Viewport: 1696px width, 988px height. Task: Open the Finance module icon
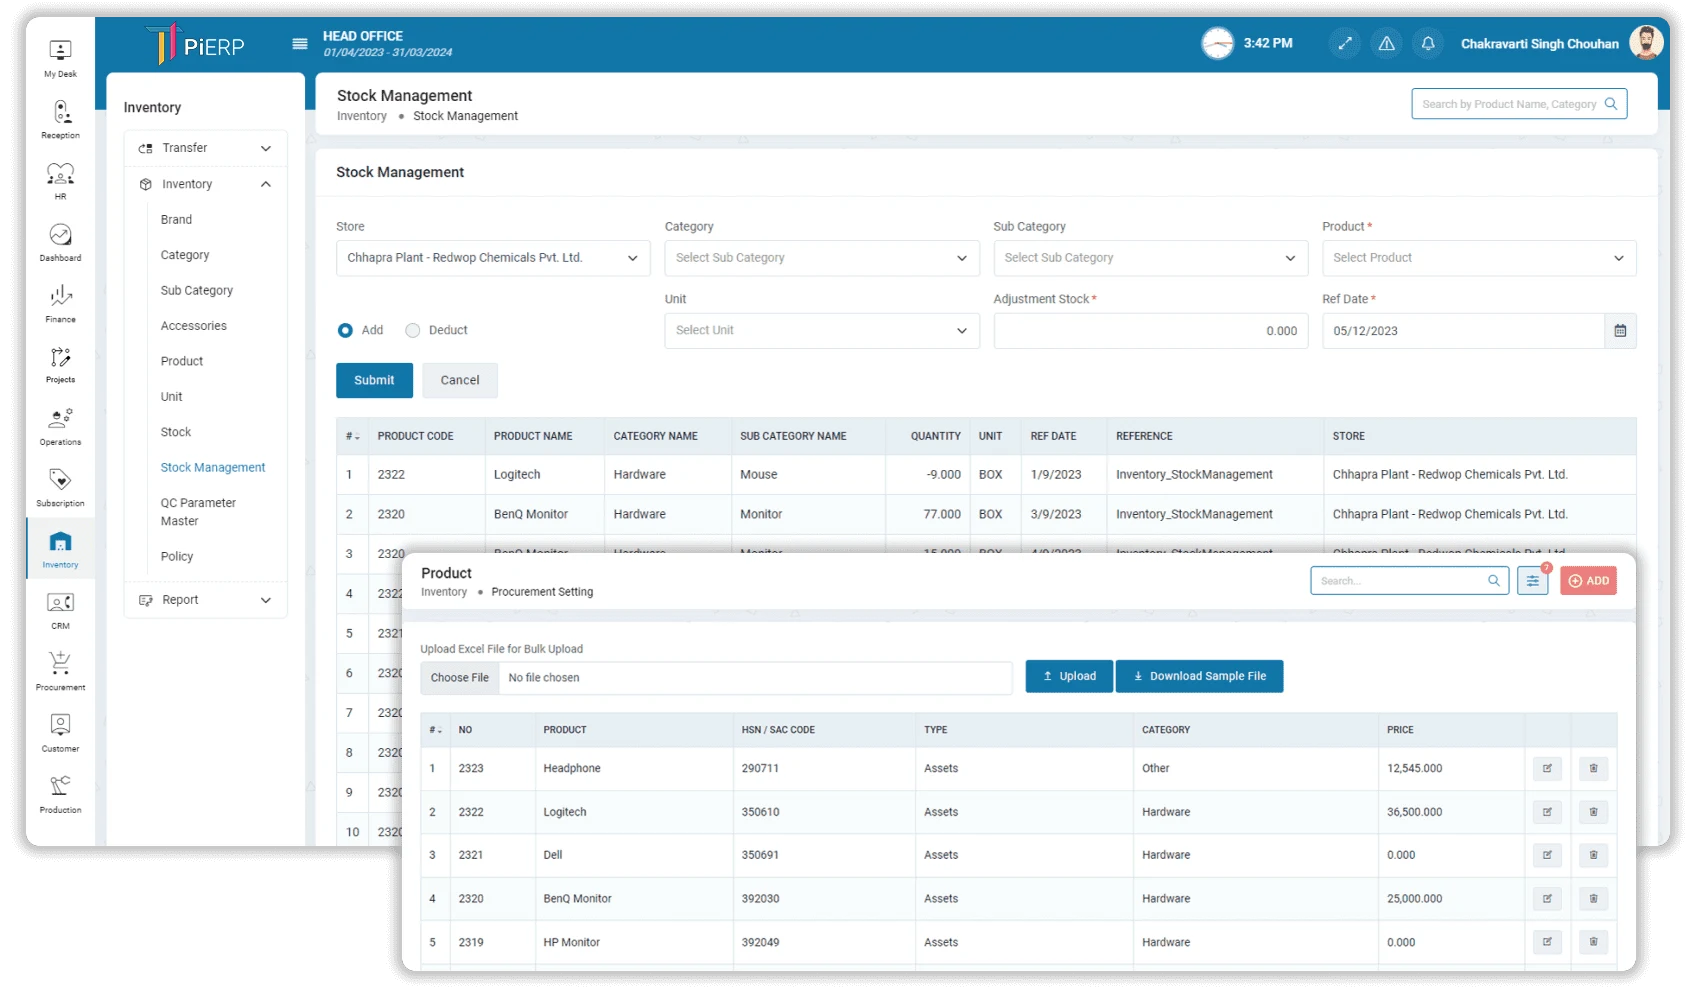point(60,304)
